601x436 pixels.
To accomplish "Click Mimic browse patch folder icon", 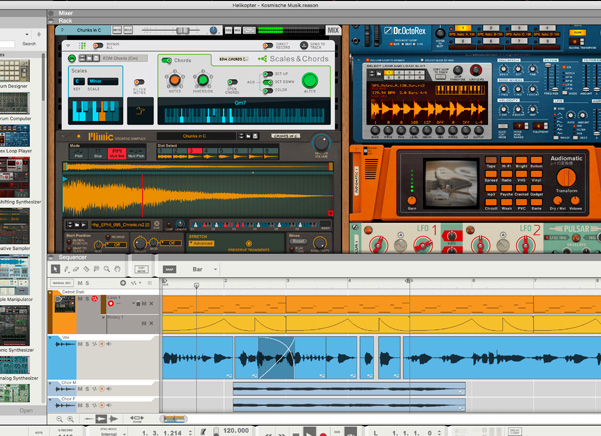I will click(x=248, y=136).
